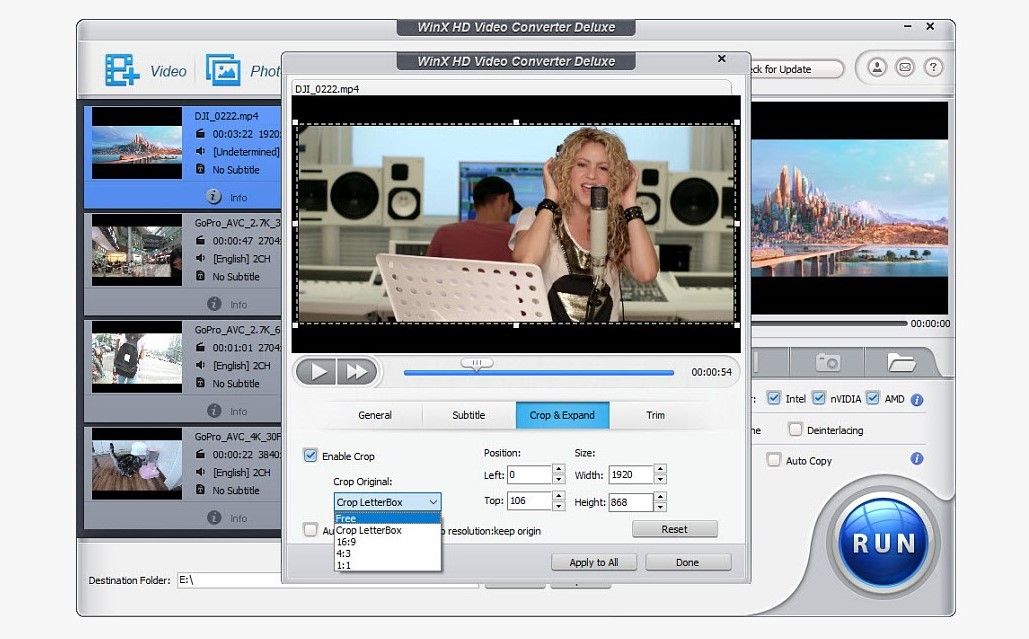The width and height of the screenshot is (1029, 639).
Task: Click the add Video icon in the toolbar
Action: click(120, 69)
